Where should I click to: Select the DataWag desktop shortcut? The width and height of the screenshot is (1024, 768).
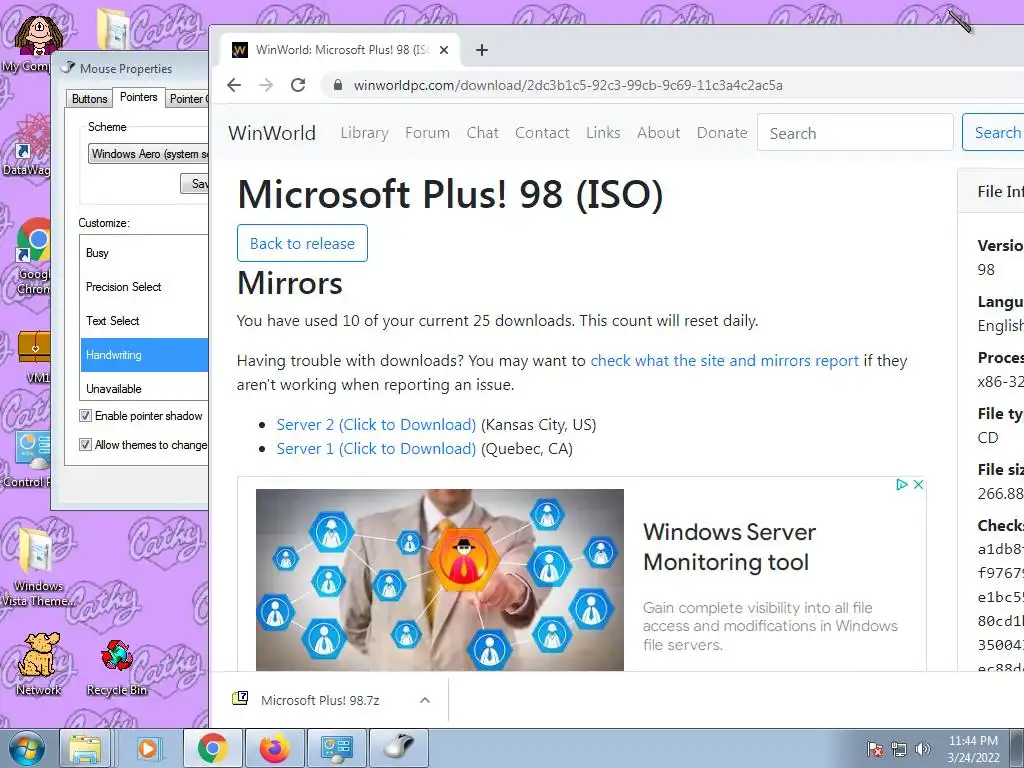(x=26, y=145)
